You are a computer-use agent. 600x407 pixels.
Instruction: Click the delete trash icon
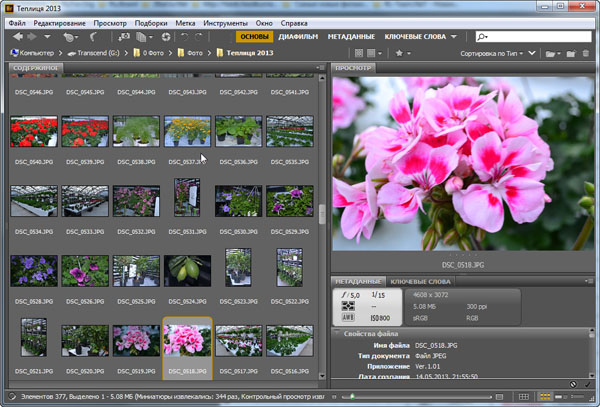(585, 53)
